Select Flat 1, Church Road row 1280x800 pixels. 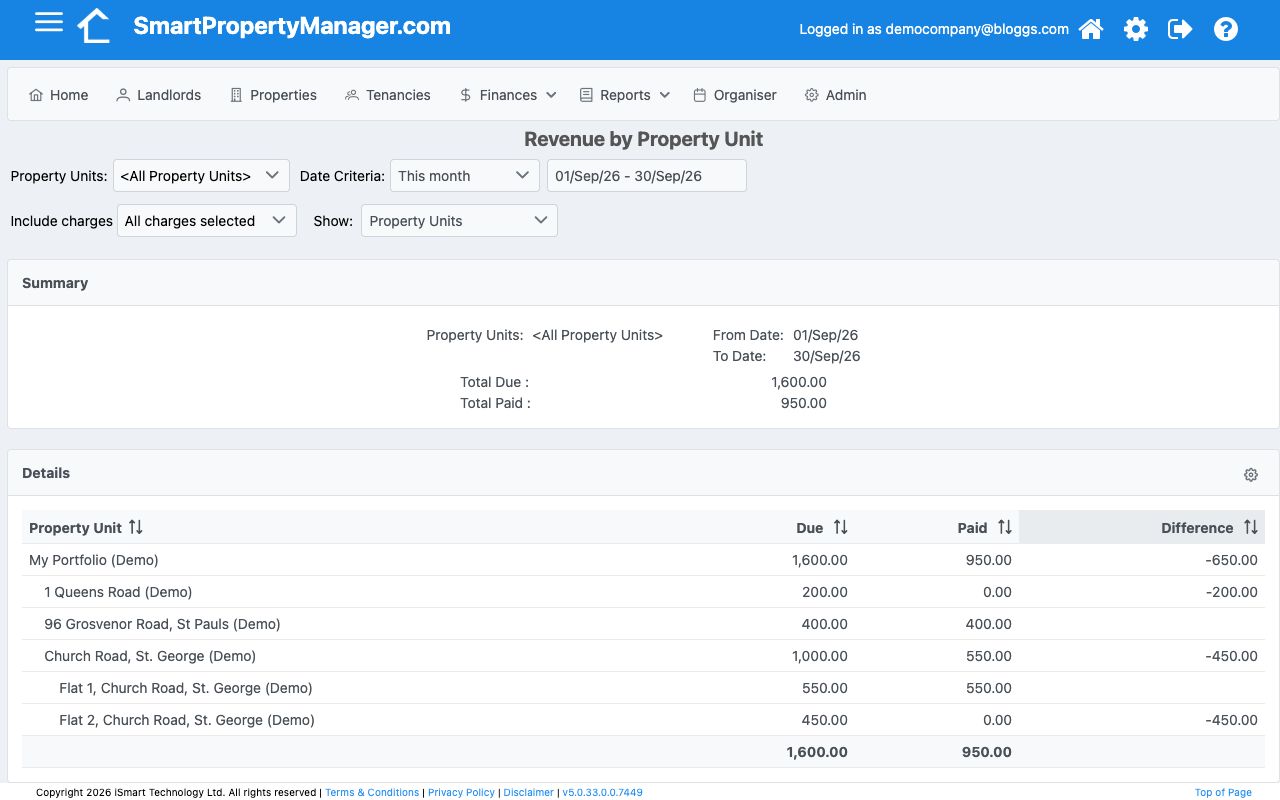(643, 688)
